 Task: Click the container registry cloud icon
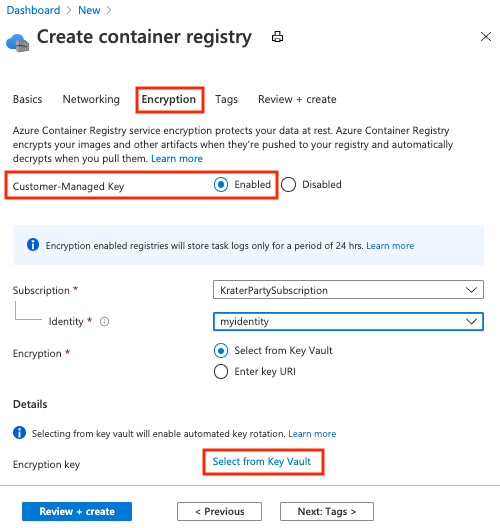pos(18,43)
